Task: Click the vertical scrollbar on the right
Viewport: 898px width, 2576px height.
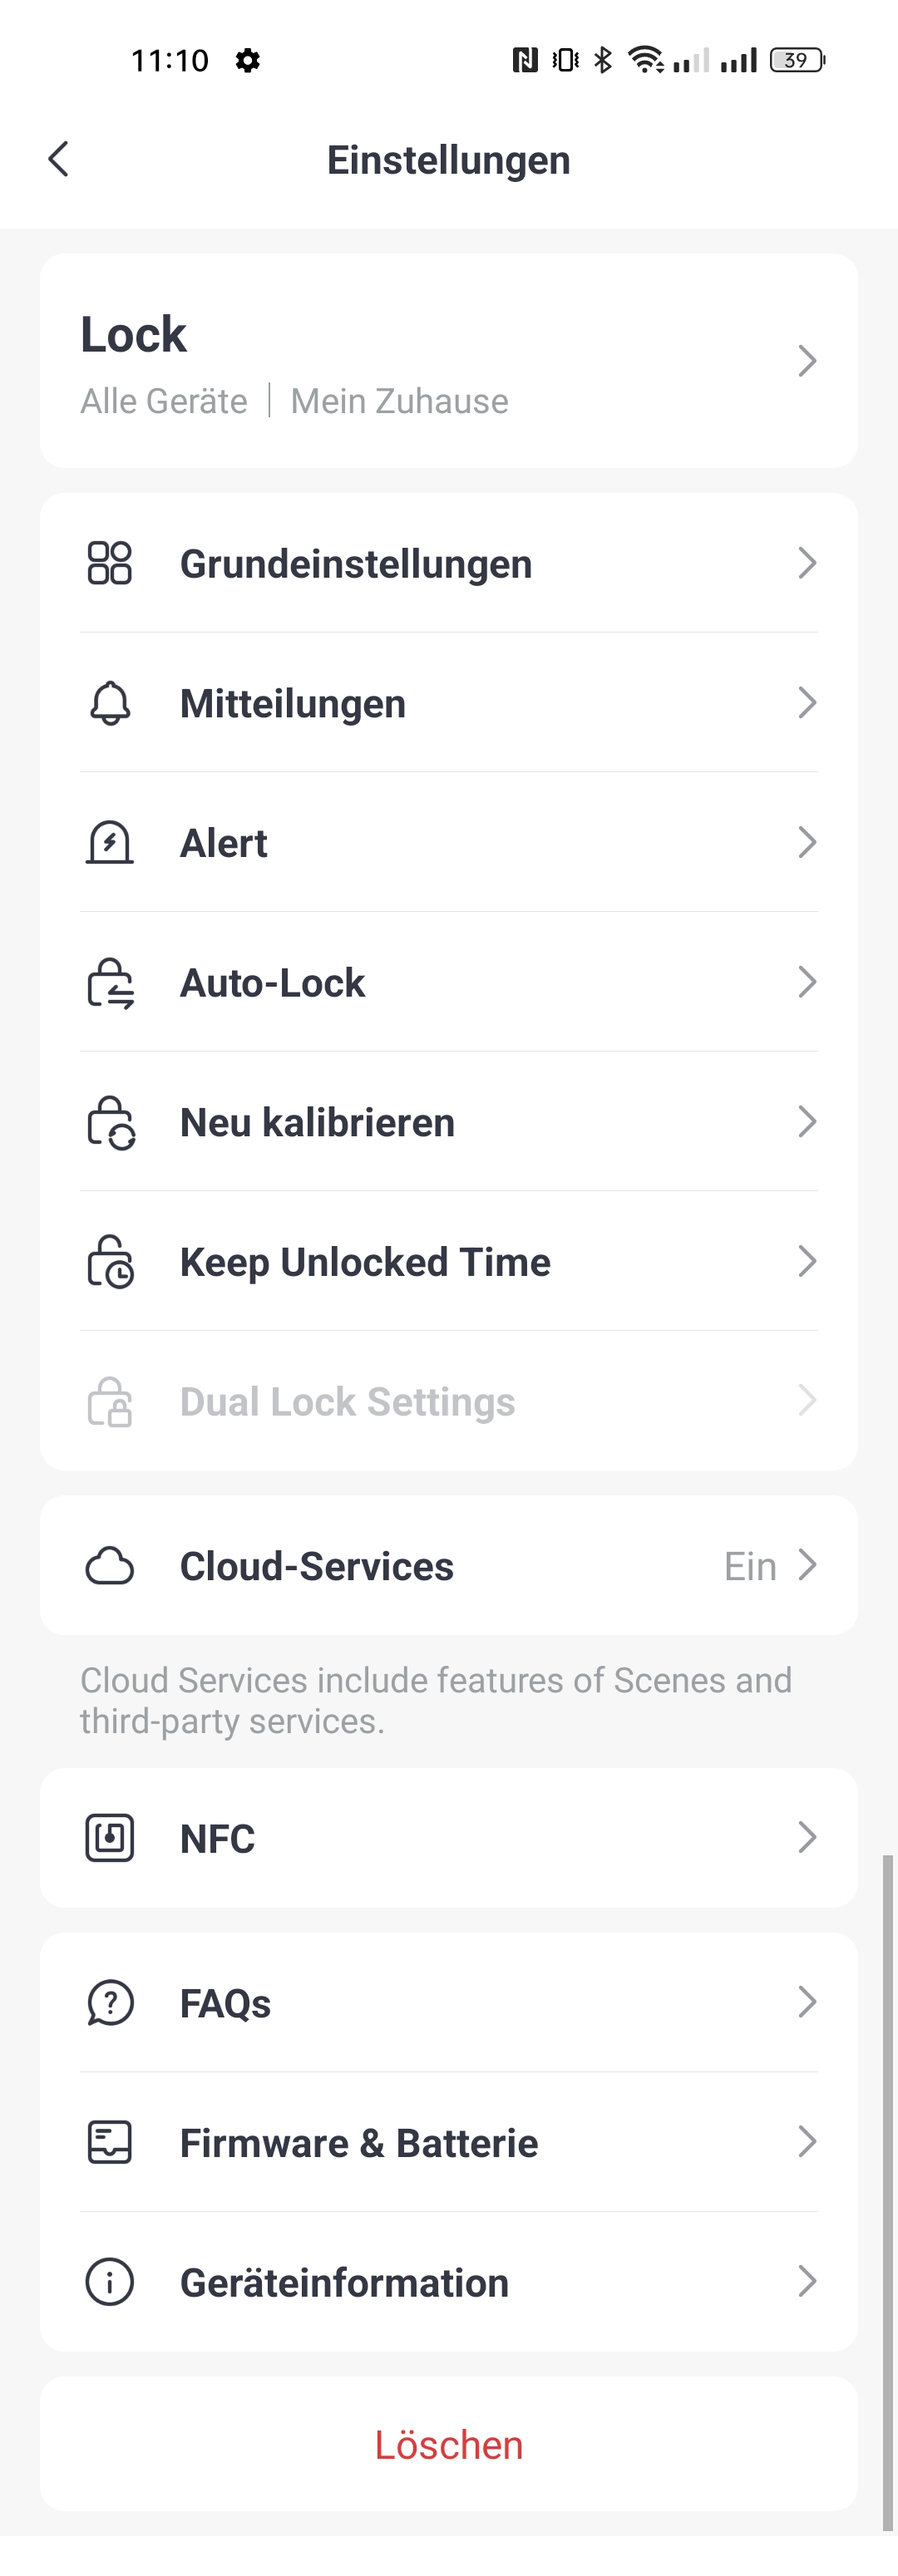Action: pyautogui.click(x=887, y=2192)
